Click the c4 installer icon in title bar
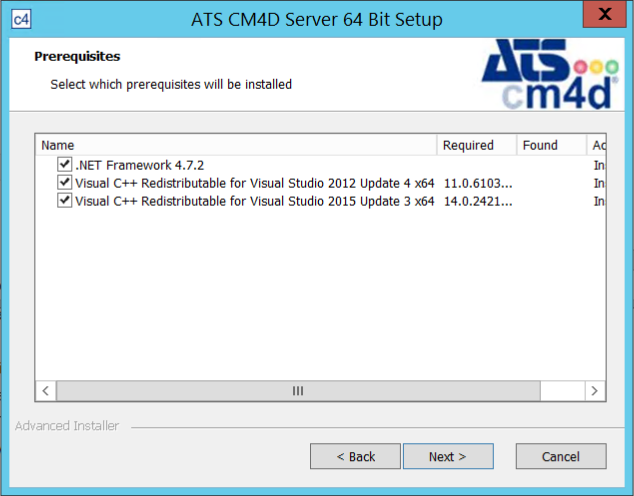Image resolution: width=634 pixels, height=496 pixels. click(20, 19)
